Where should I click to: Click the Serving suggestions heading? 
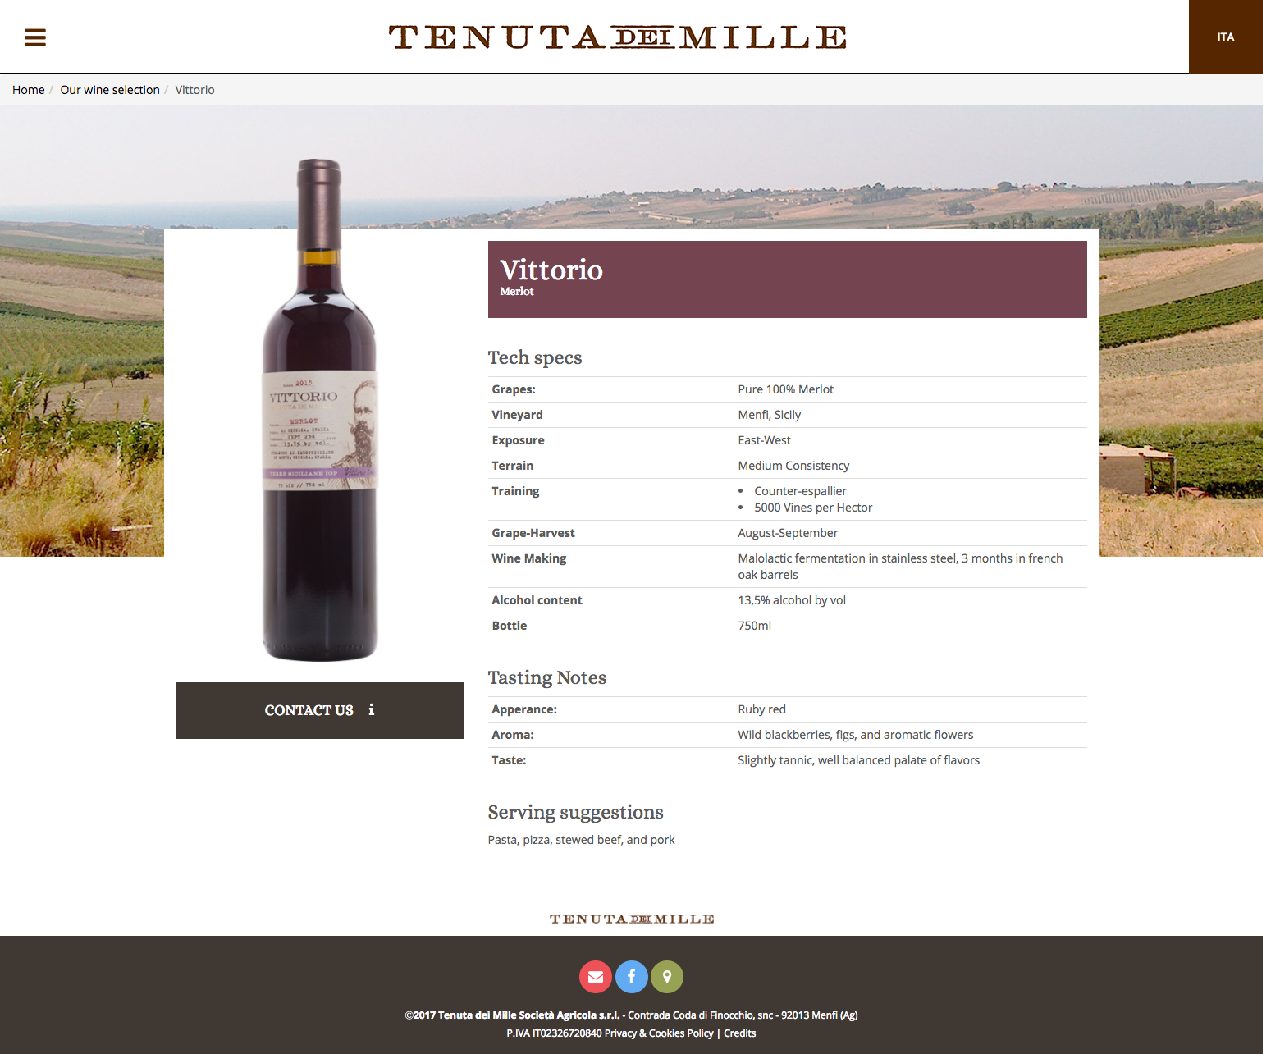pyautogui.click(x=576, y=812)
